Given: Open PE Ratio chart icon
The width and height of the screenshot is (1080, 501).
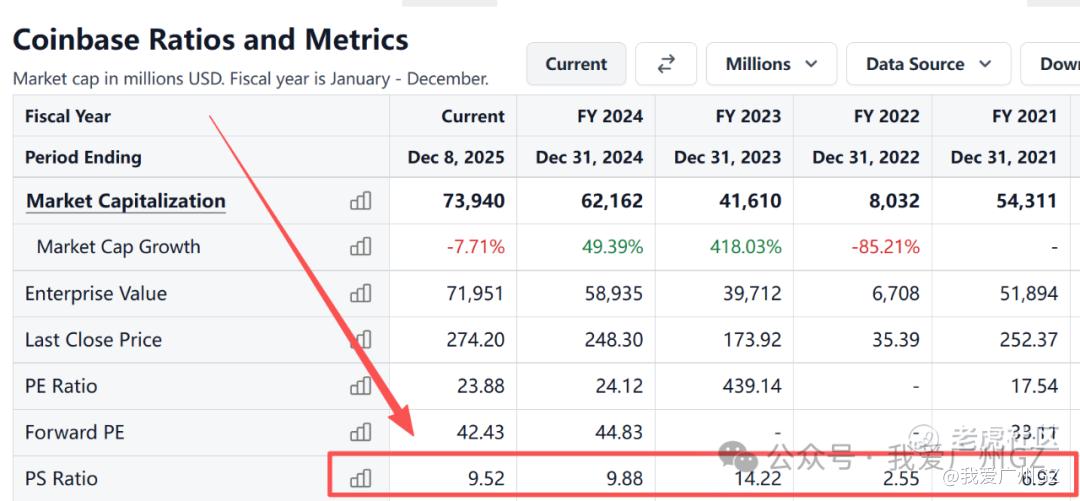Looking at the screenshot, I should click(360, 386).
